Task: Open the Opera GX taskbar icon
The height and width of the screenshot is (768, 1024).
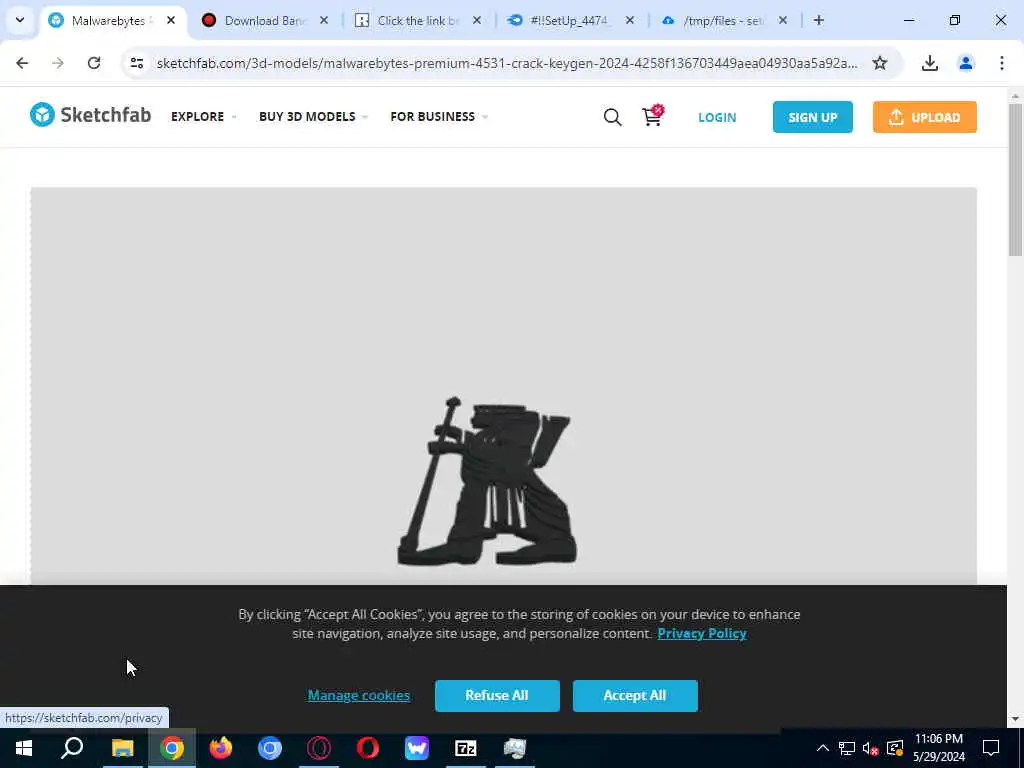Action: click(x=319, y=748)
